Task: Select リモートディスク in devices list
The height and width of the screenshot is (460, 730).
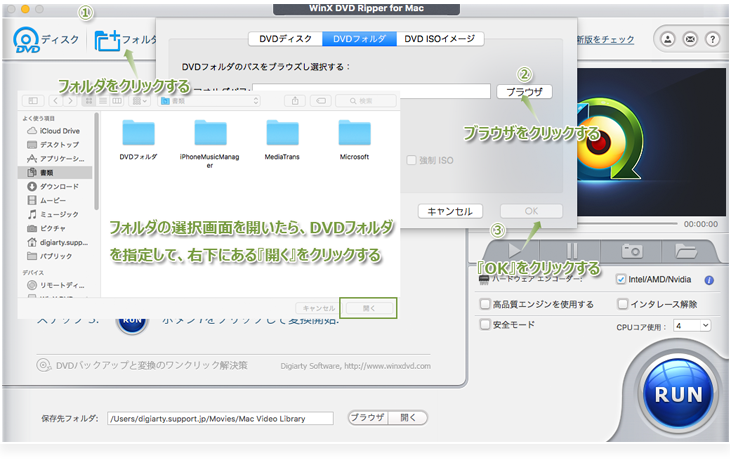Action: [x=56, y=285]
